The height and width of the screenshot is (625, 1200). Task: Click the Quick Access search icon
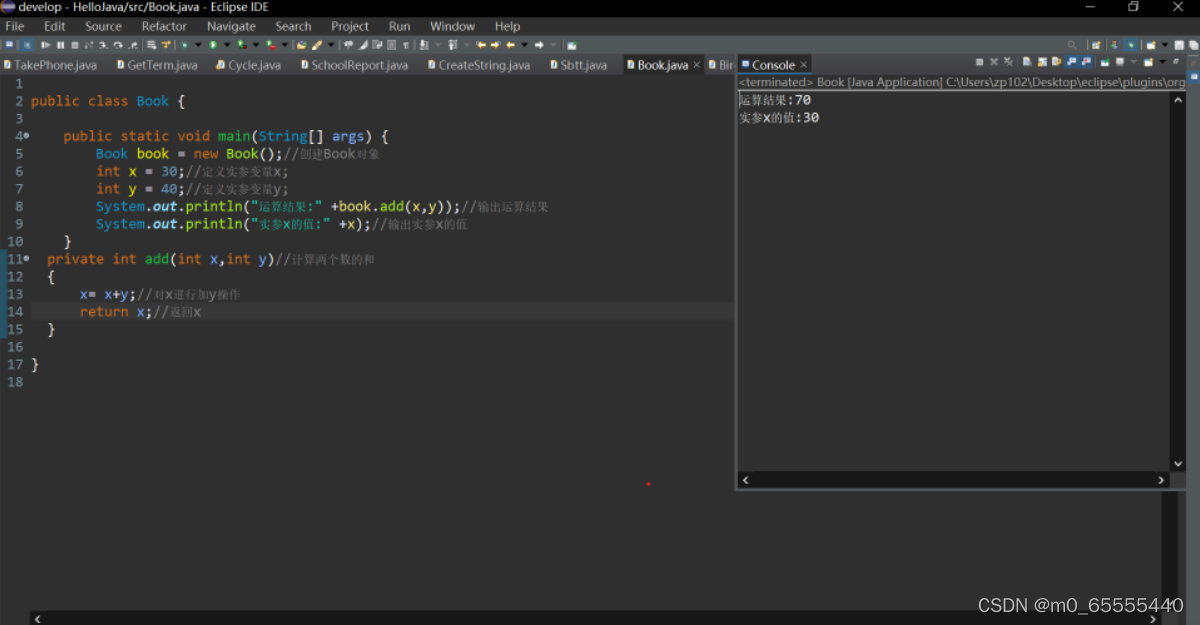point(1072,45)
